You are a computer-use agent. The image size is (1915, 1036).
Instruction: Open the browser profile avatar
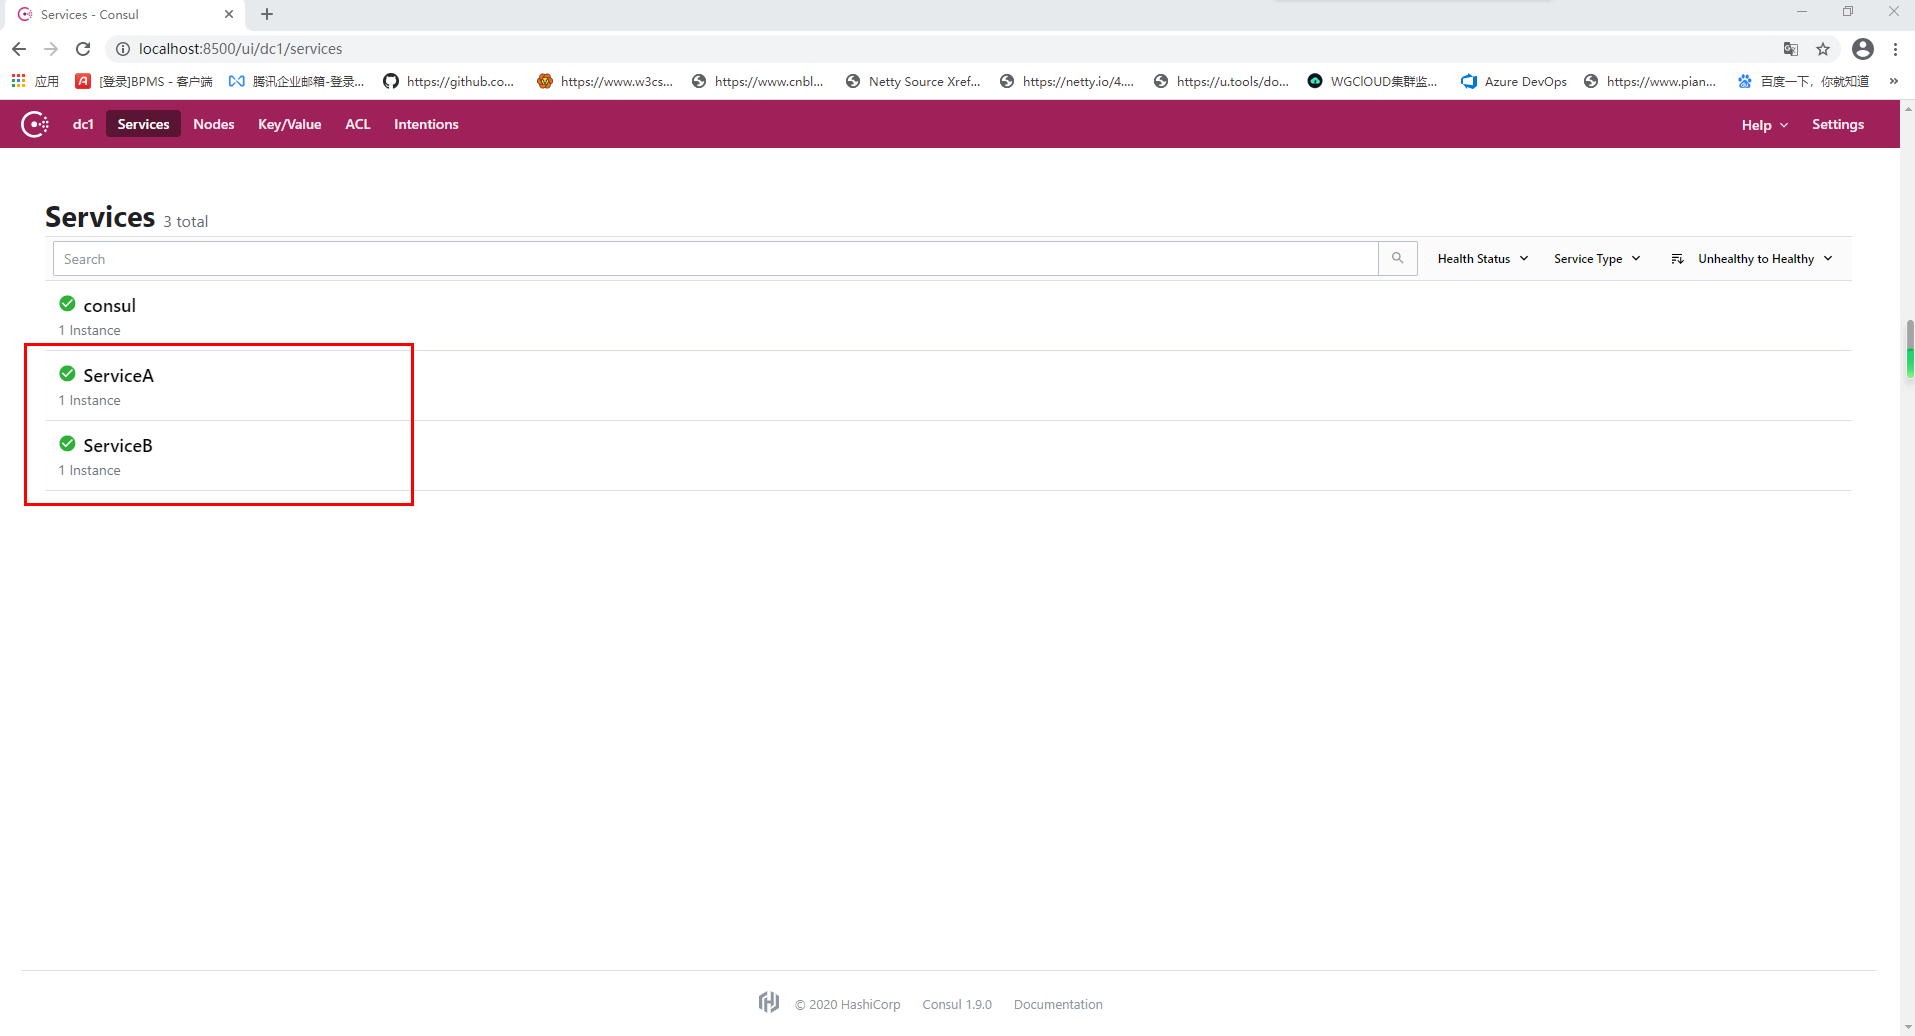click(x=1862, y=49)
